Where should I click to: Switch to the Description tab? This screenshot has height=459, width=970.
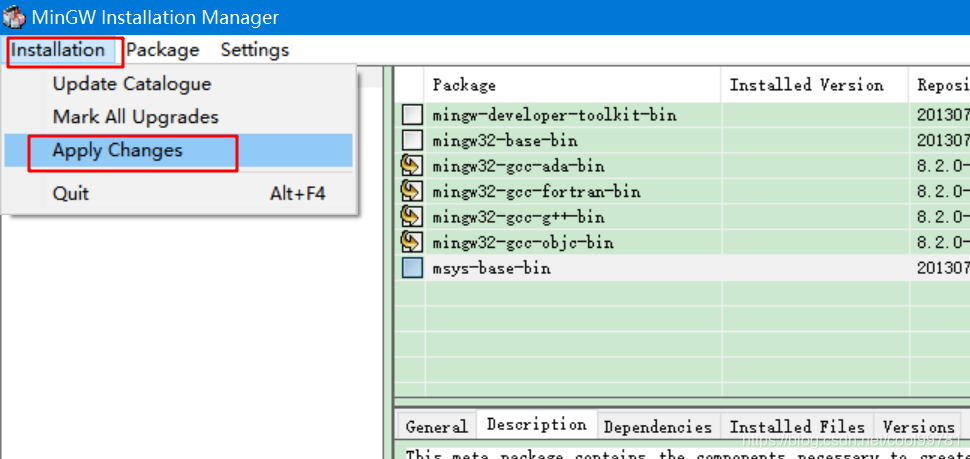click(x=536, y=425)
